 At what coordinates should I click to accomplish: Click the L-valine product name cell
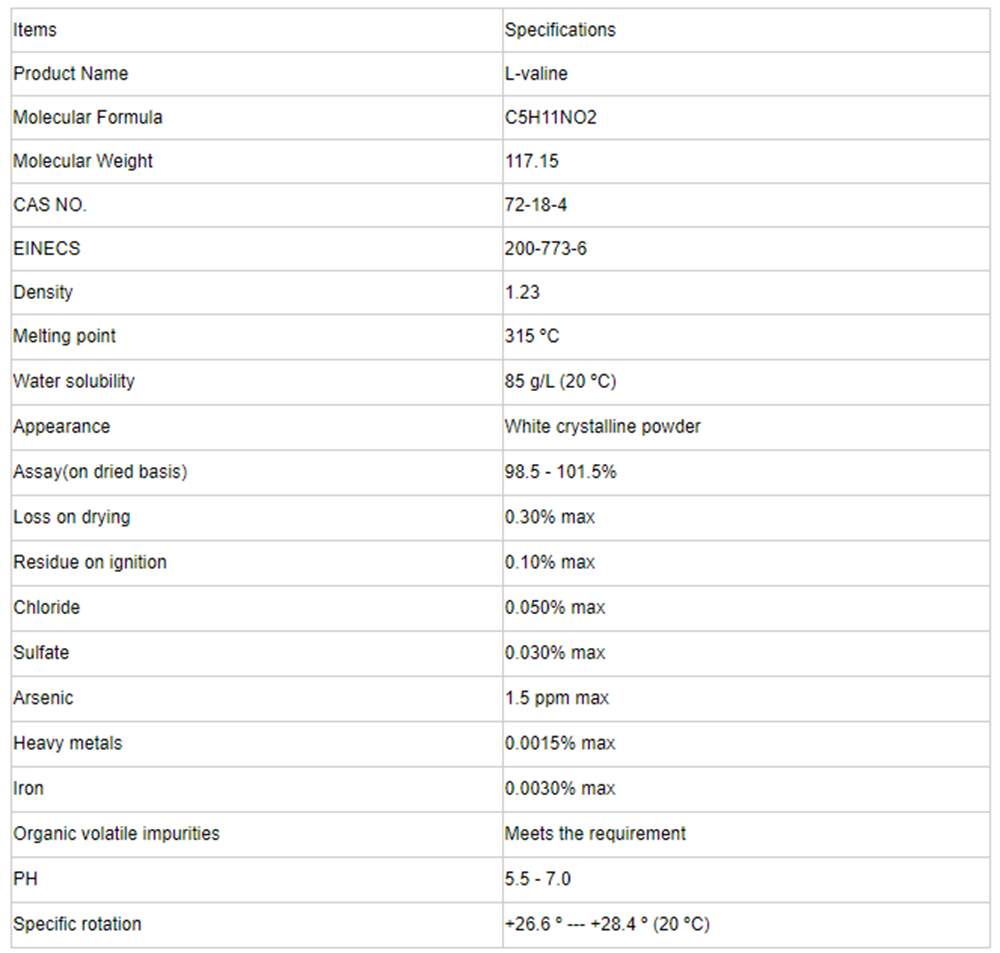click(746, 74)
